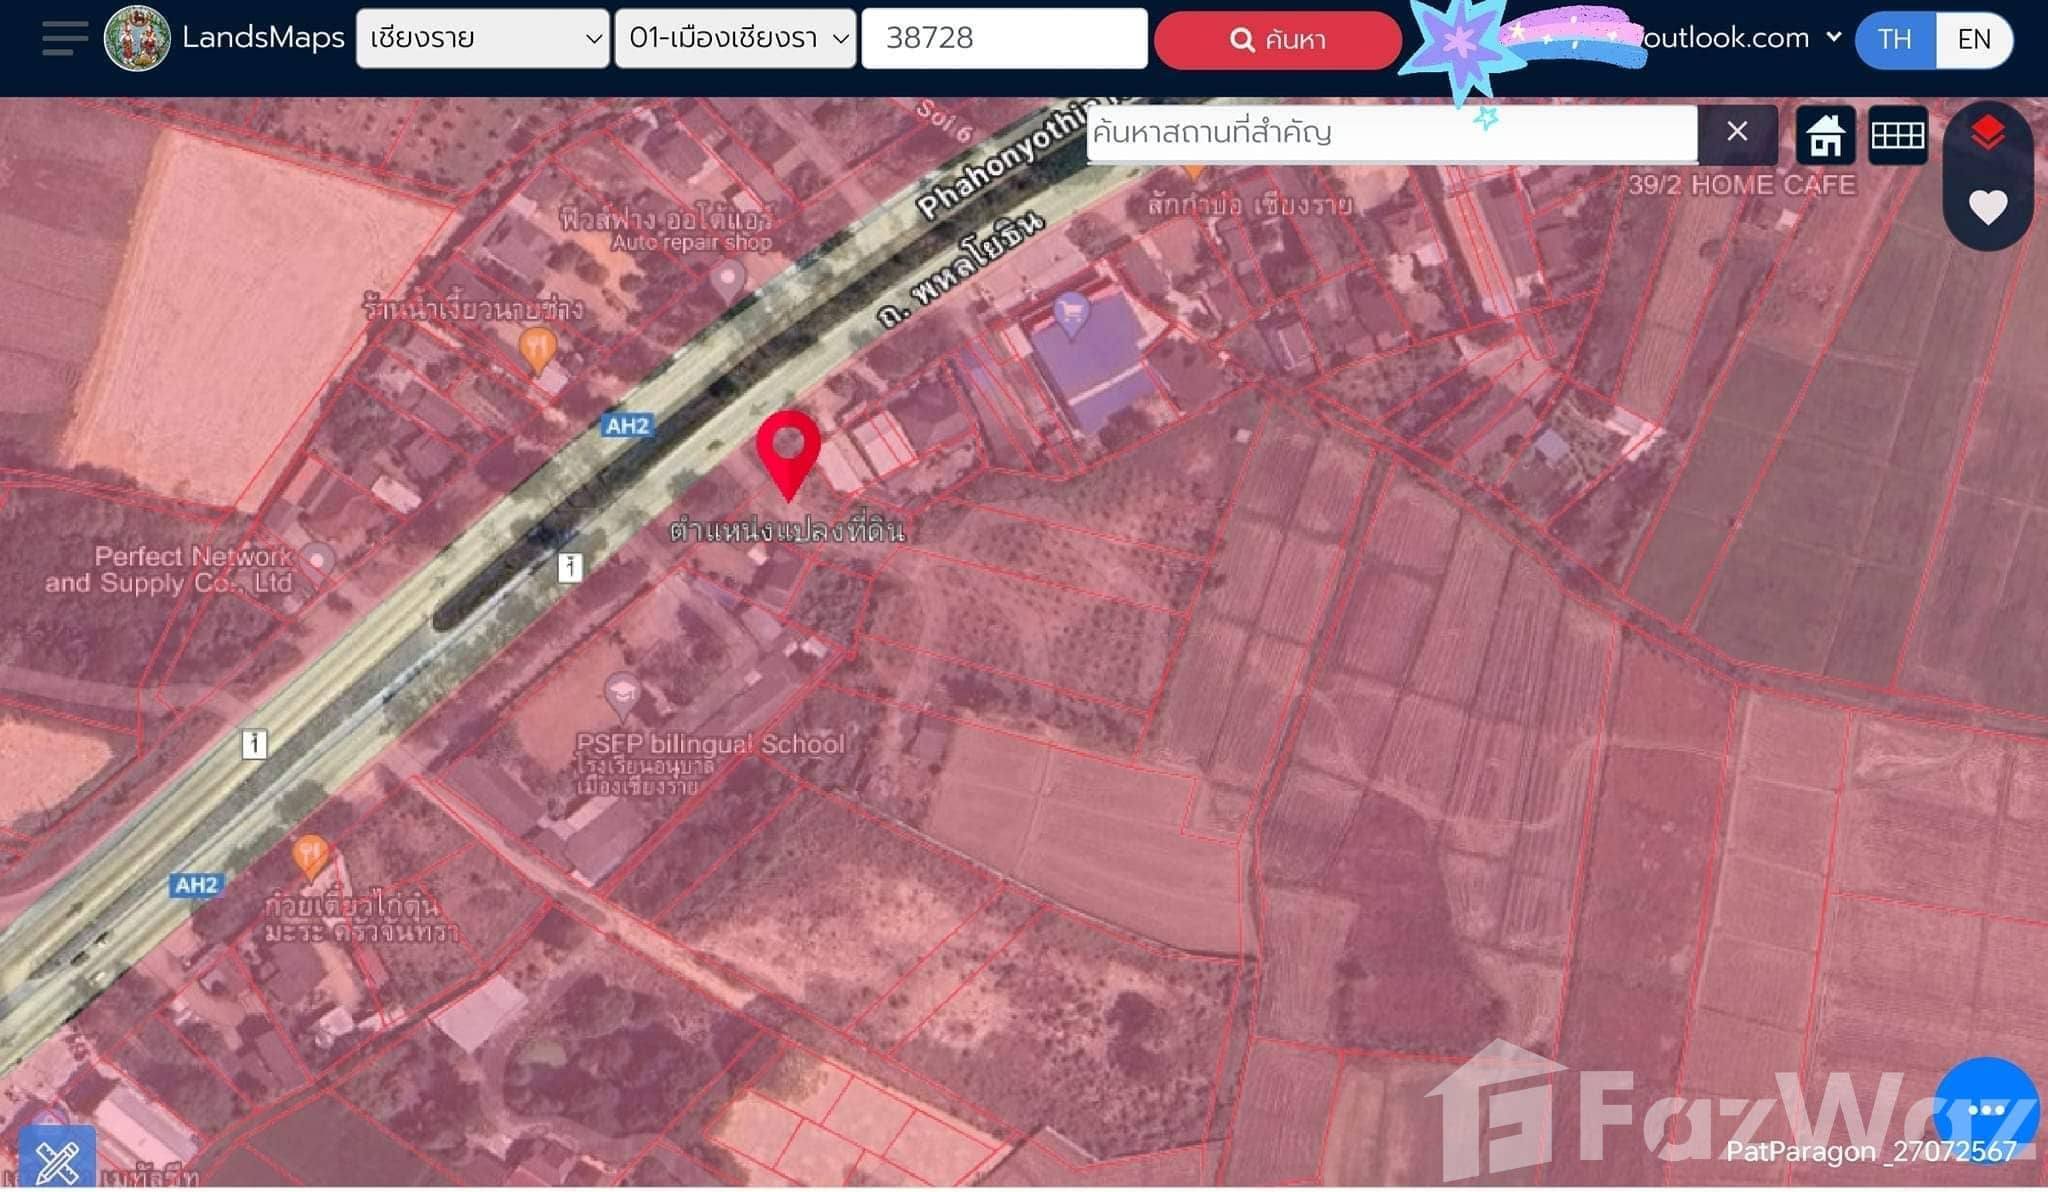2048x1192 pixels.
Task: Click the parcel number field 38728
Action: point(1003,39)
